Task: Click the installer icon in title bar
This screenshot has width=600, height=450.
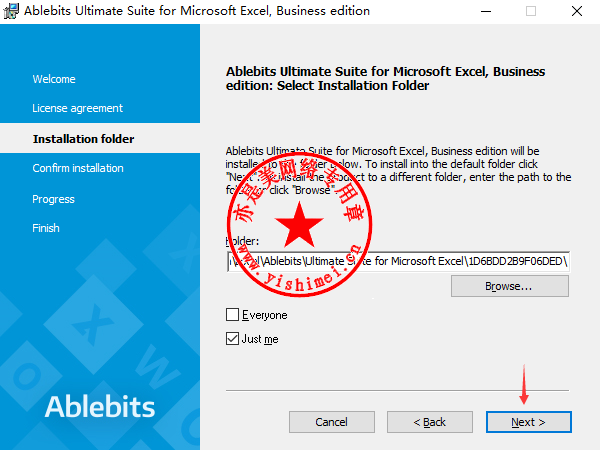Action: pos(11,11)
